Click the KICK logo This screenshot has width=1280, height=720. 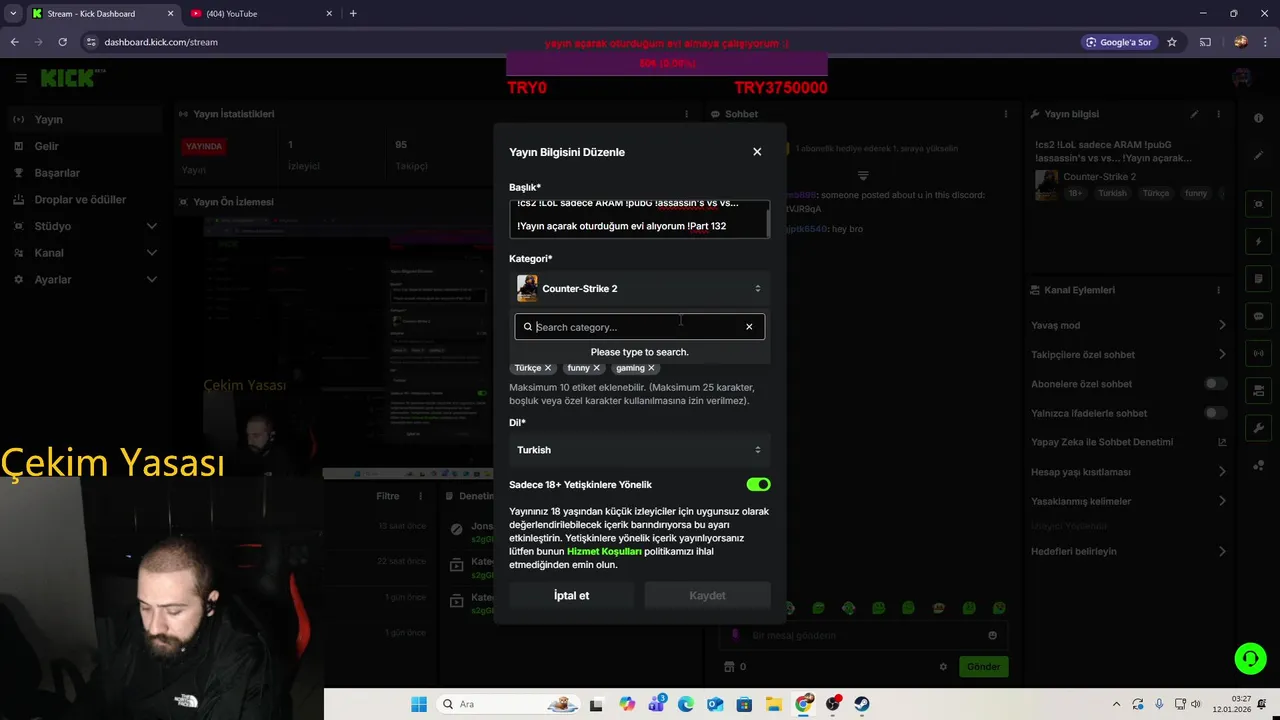click(x=68, y=78)
